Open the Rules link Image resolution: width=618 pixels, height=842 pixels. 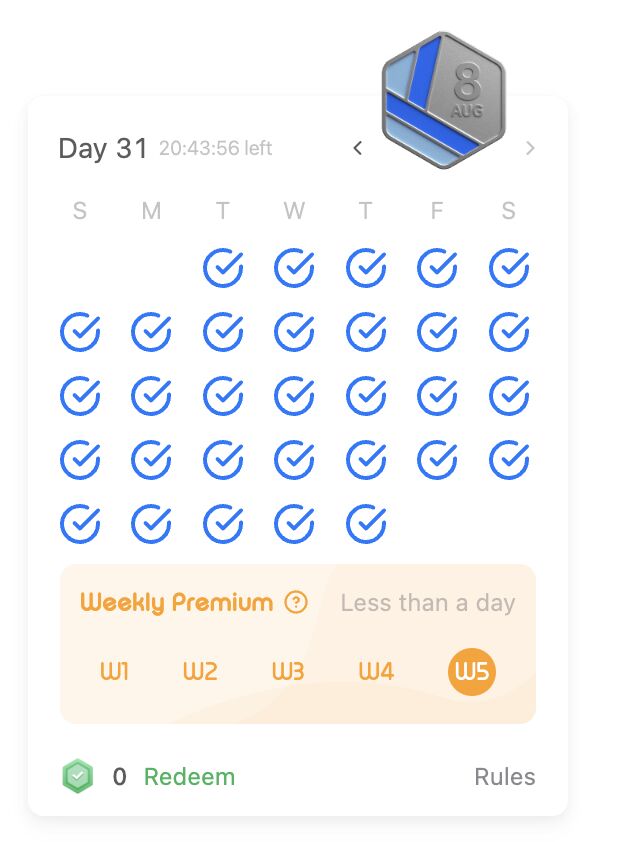[x=505, y=776]
